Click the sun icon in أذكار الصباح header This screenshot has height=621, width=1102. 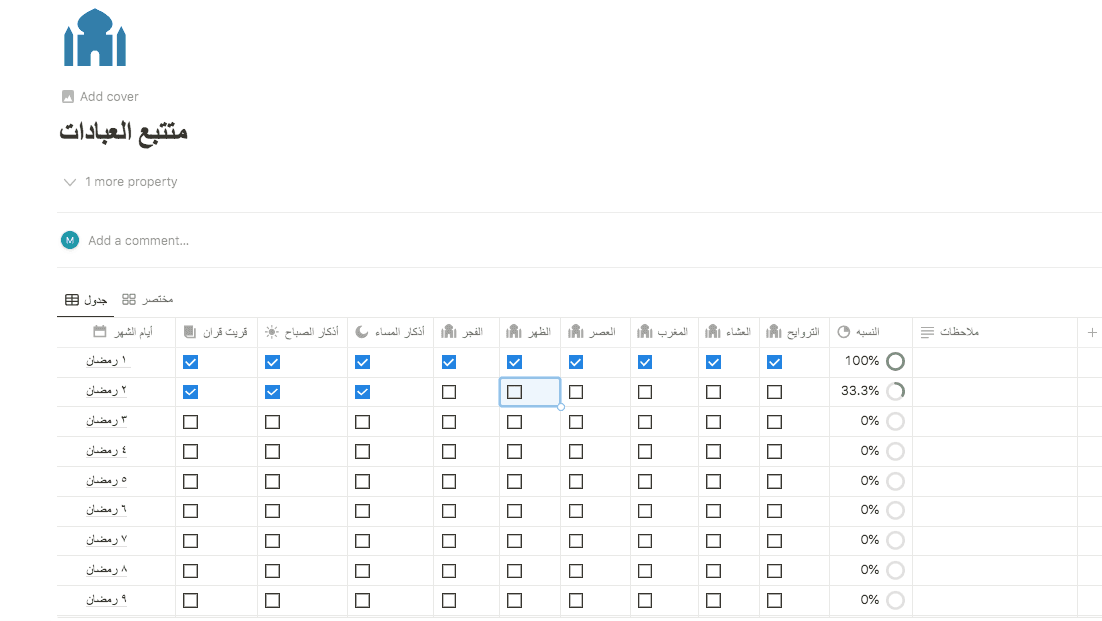tap(272, 332)
